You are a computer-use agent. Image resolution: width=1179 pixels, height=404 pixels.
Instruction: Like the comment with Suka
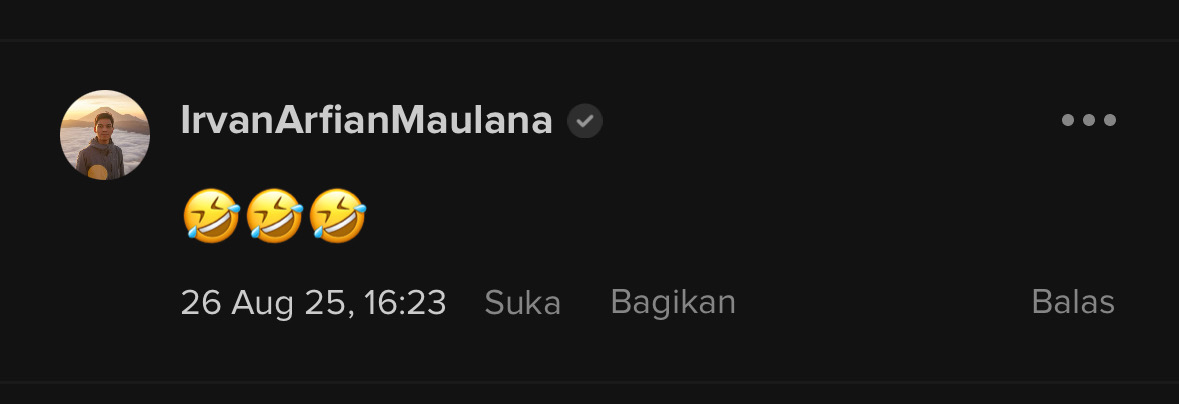[x=523, y=302]
